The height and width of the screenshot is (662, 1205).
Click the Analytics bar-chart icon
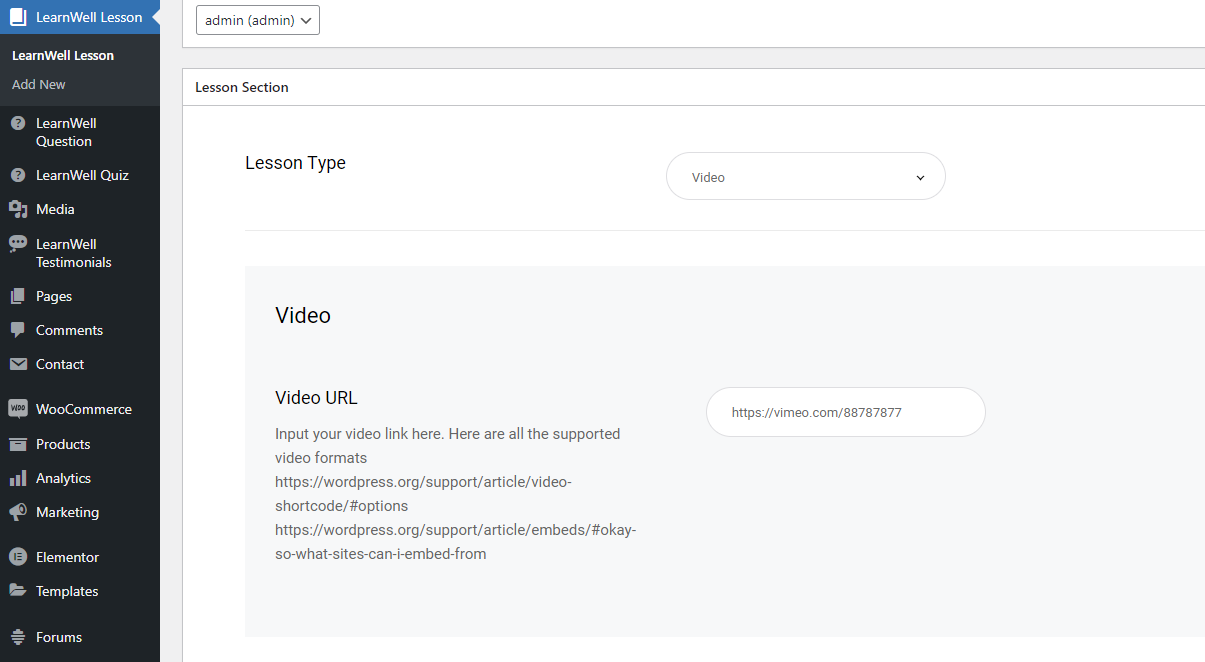click(17, 478)
